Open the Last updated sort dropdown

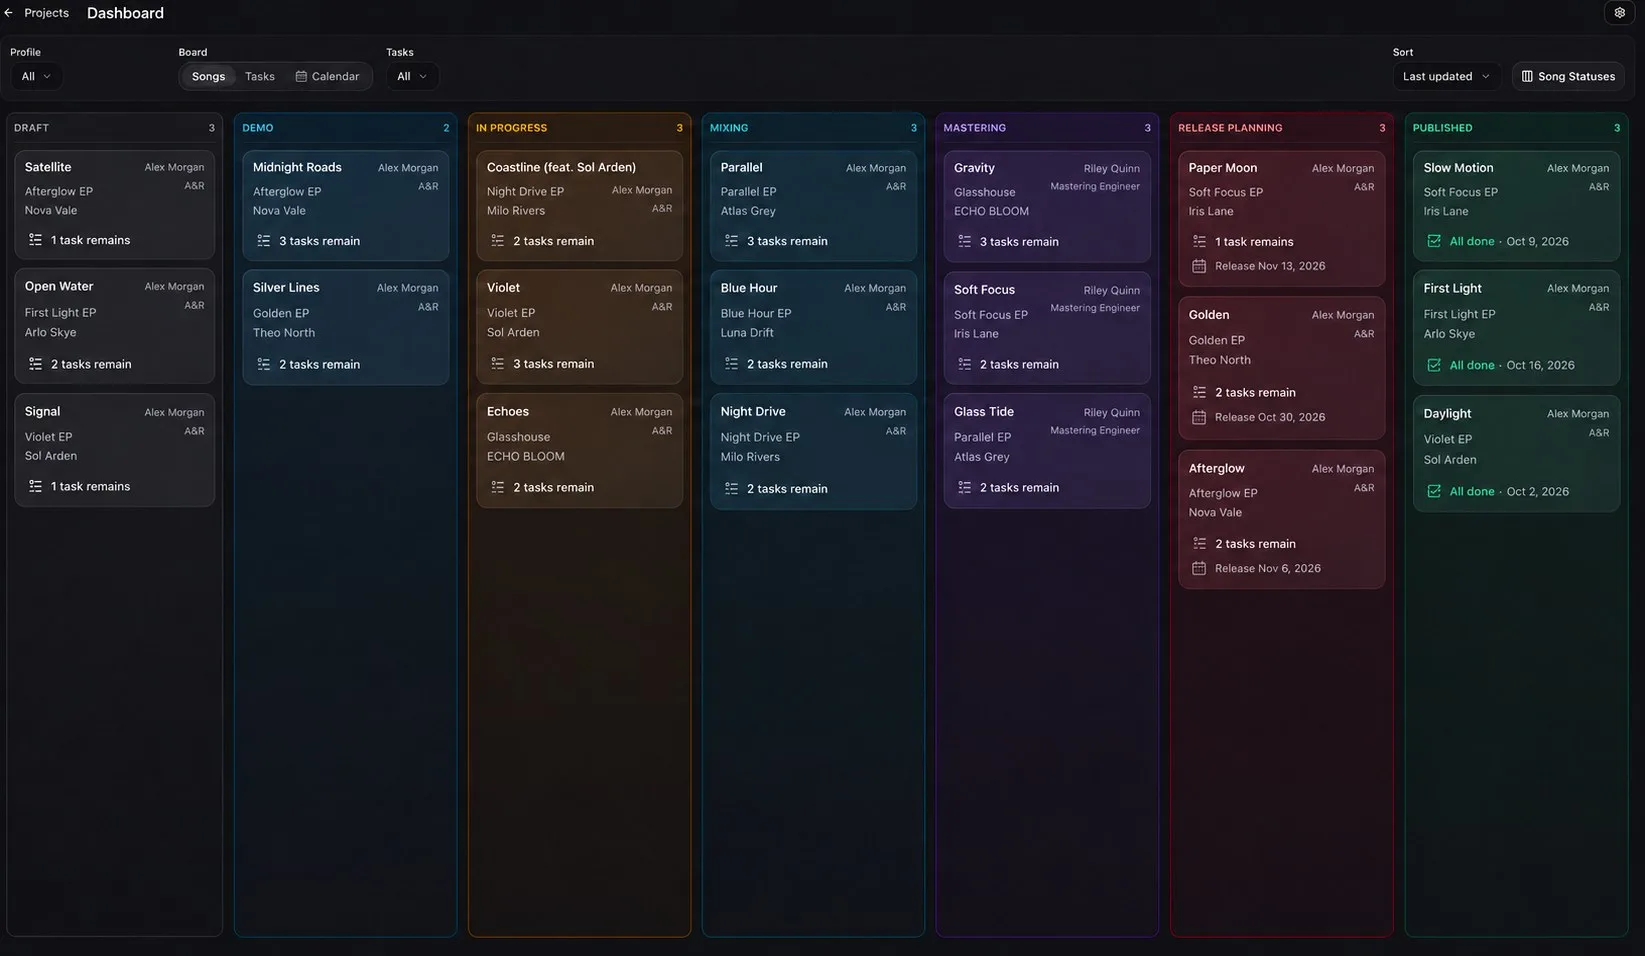pyautogui.click(x=1446, y=76)
